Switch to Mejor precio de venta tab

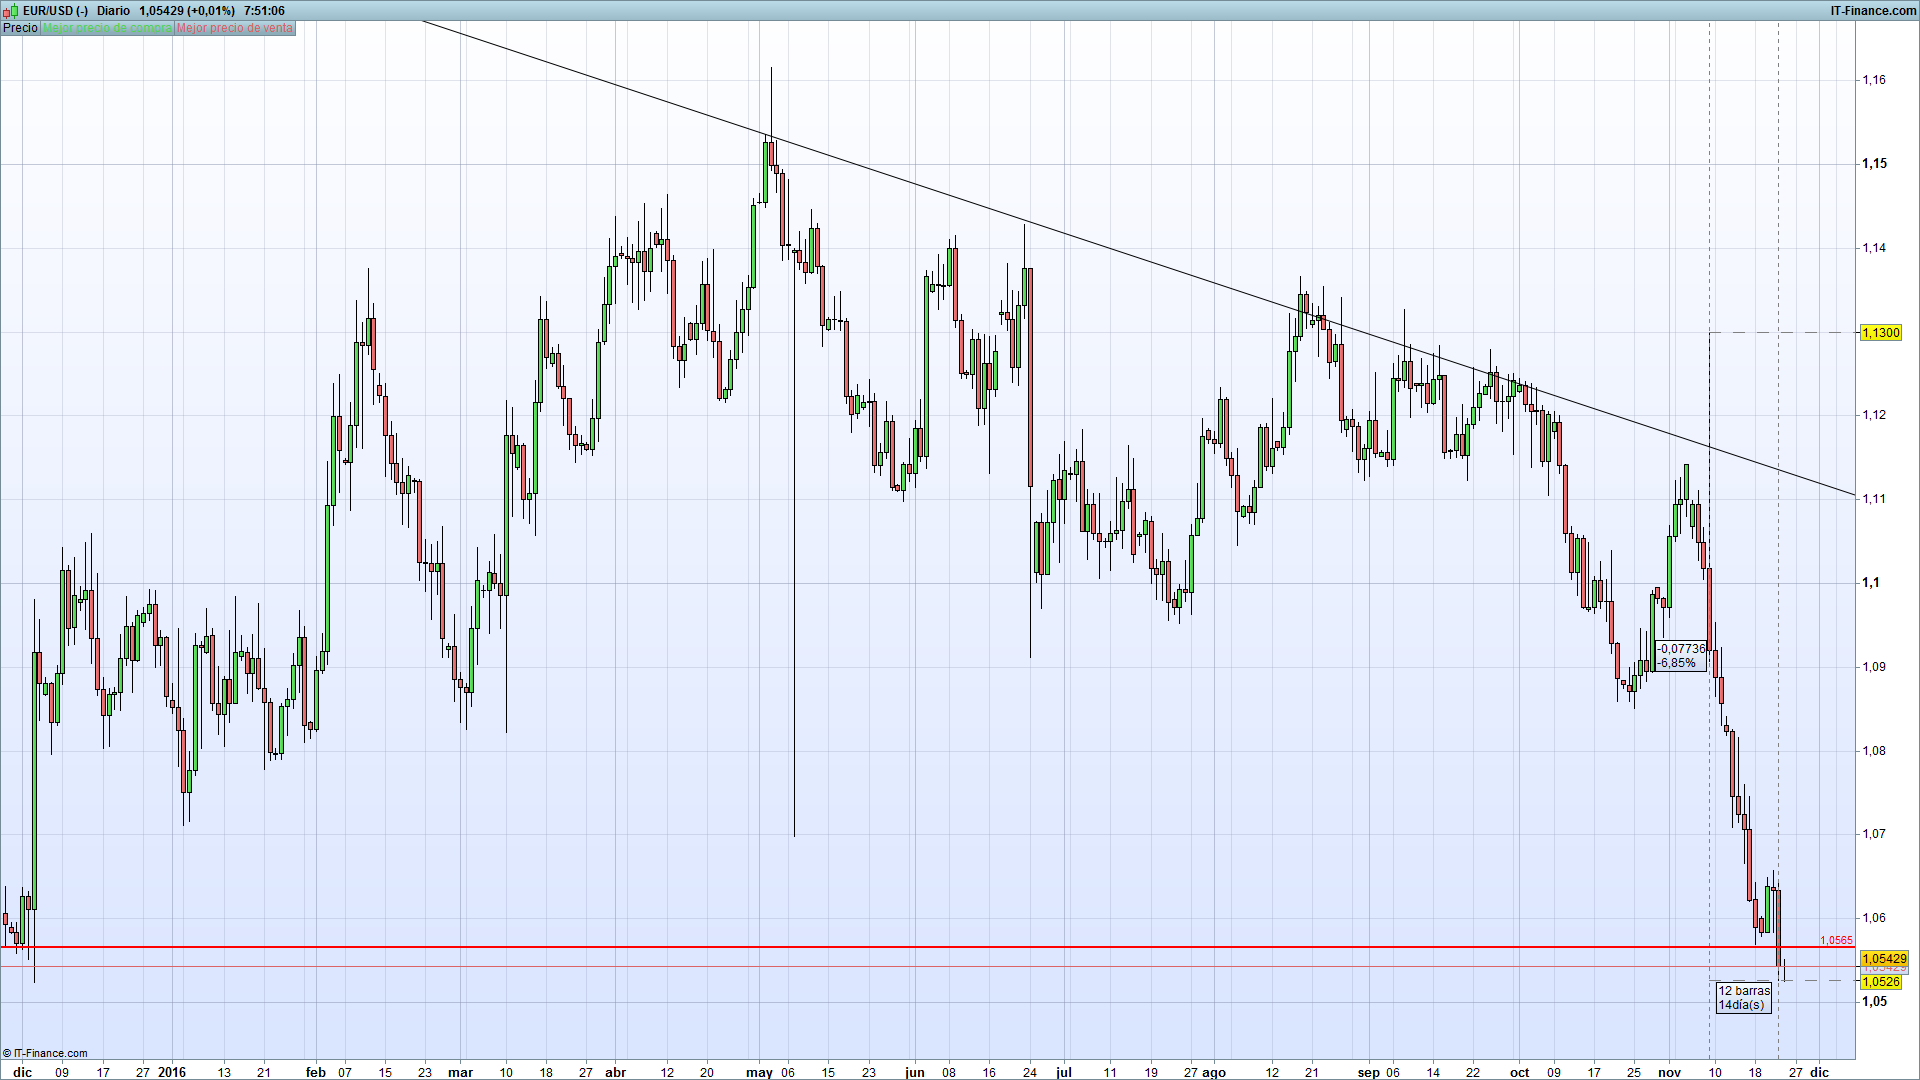[235, 28]
